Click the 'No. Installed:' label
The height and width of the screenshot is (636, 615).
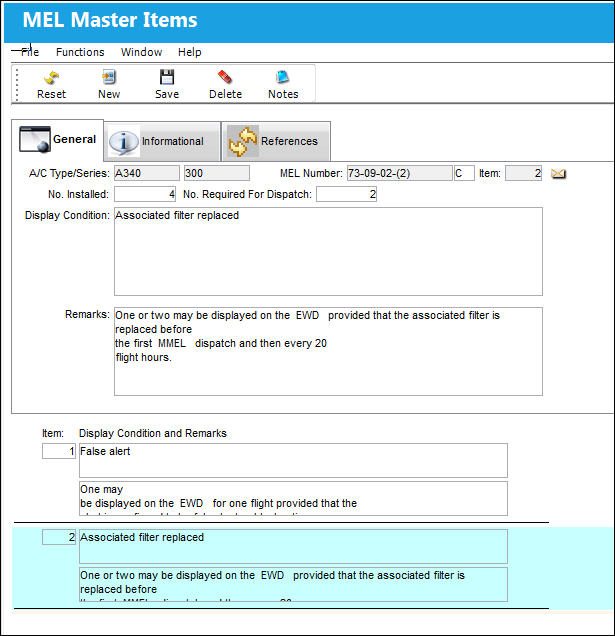click(x=78, y=194)
